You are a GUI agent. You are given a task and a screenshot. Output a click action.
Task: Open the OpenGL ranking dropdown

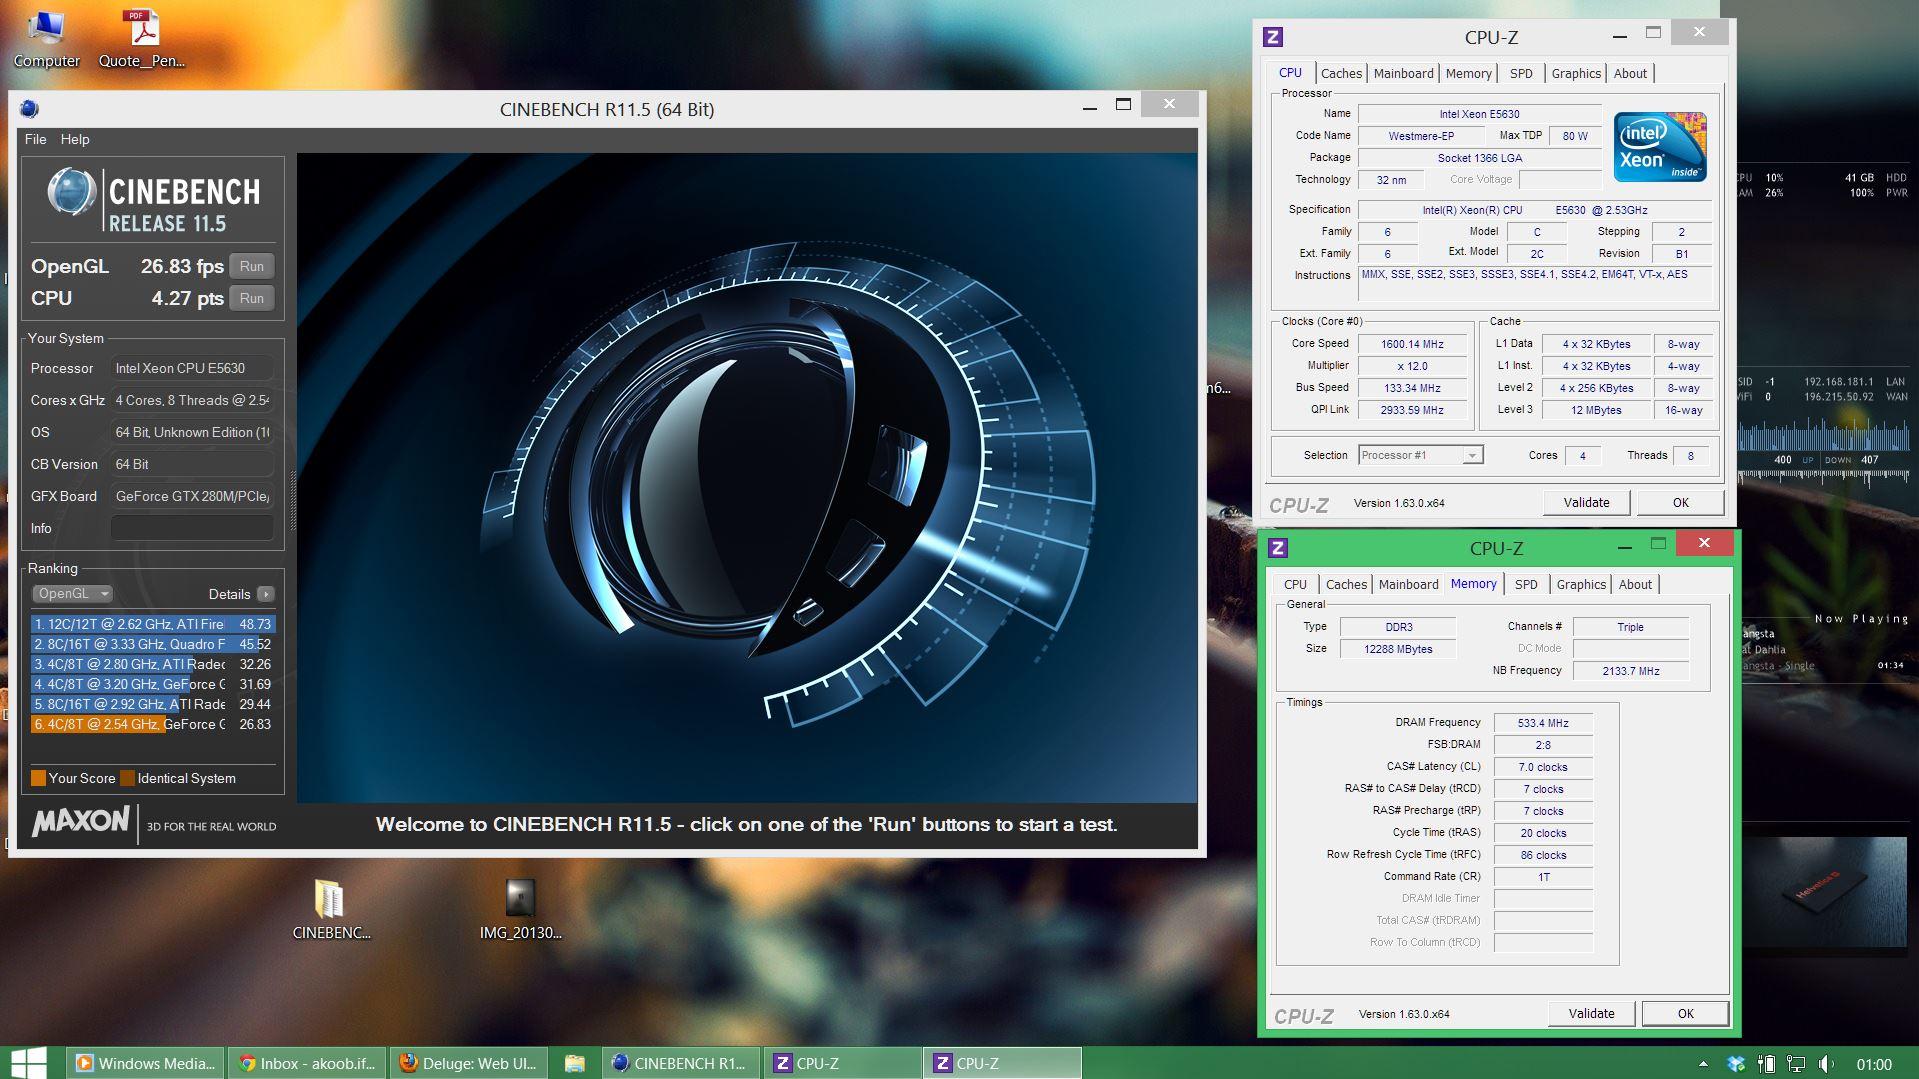pyautogui.click(x=72, y=594)
